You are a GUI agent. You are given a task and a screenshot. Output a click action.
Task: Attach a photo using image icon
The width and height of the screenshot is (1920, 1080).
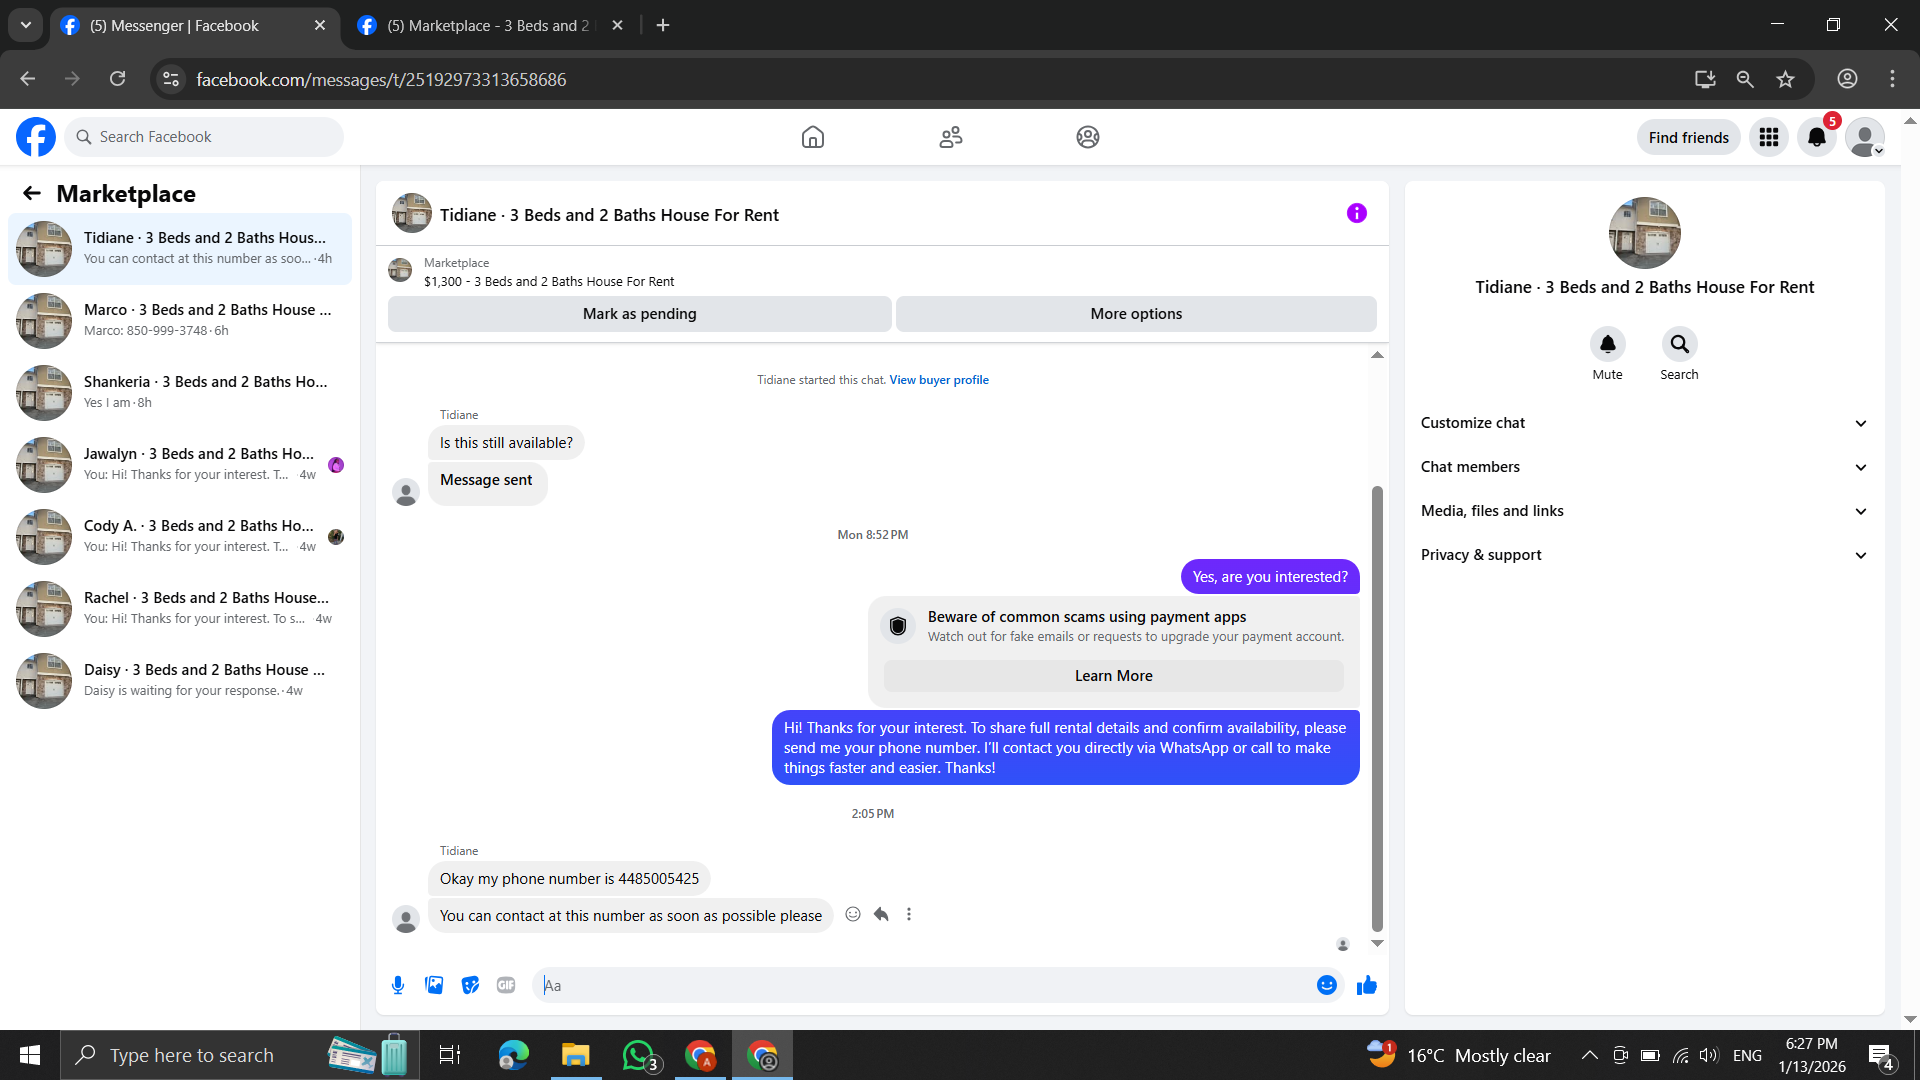click(434, 985)
